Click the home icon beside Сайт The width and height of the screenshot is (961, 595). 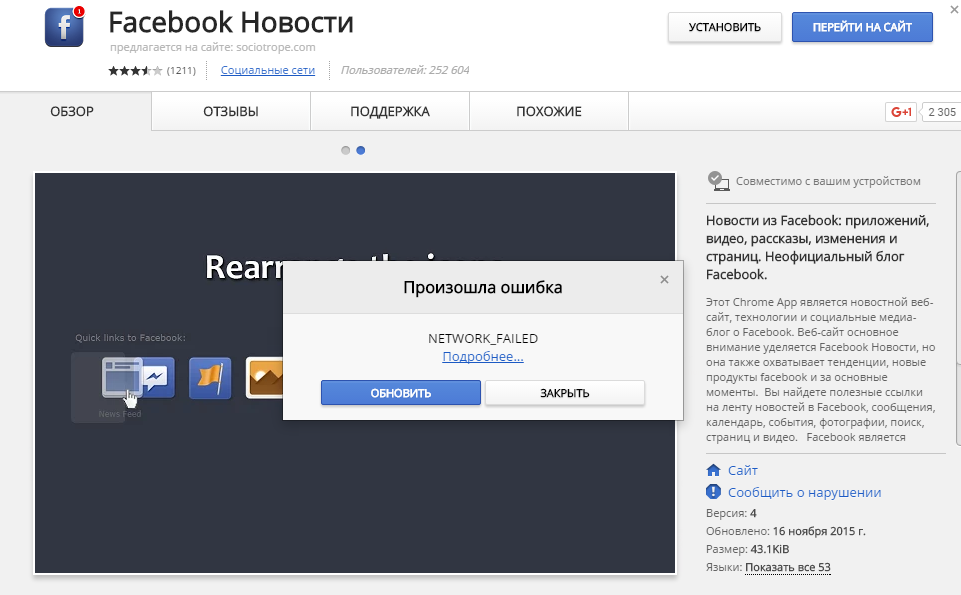tap(713, 471)
